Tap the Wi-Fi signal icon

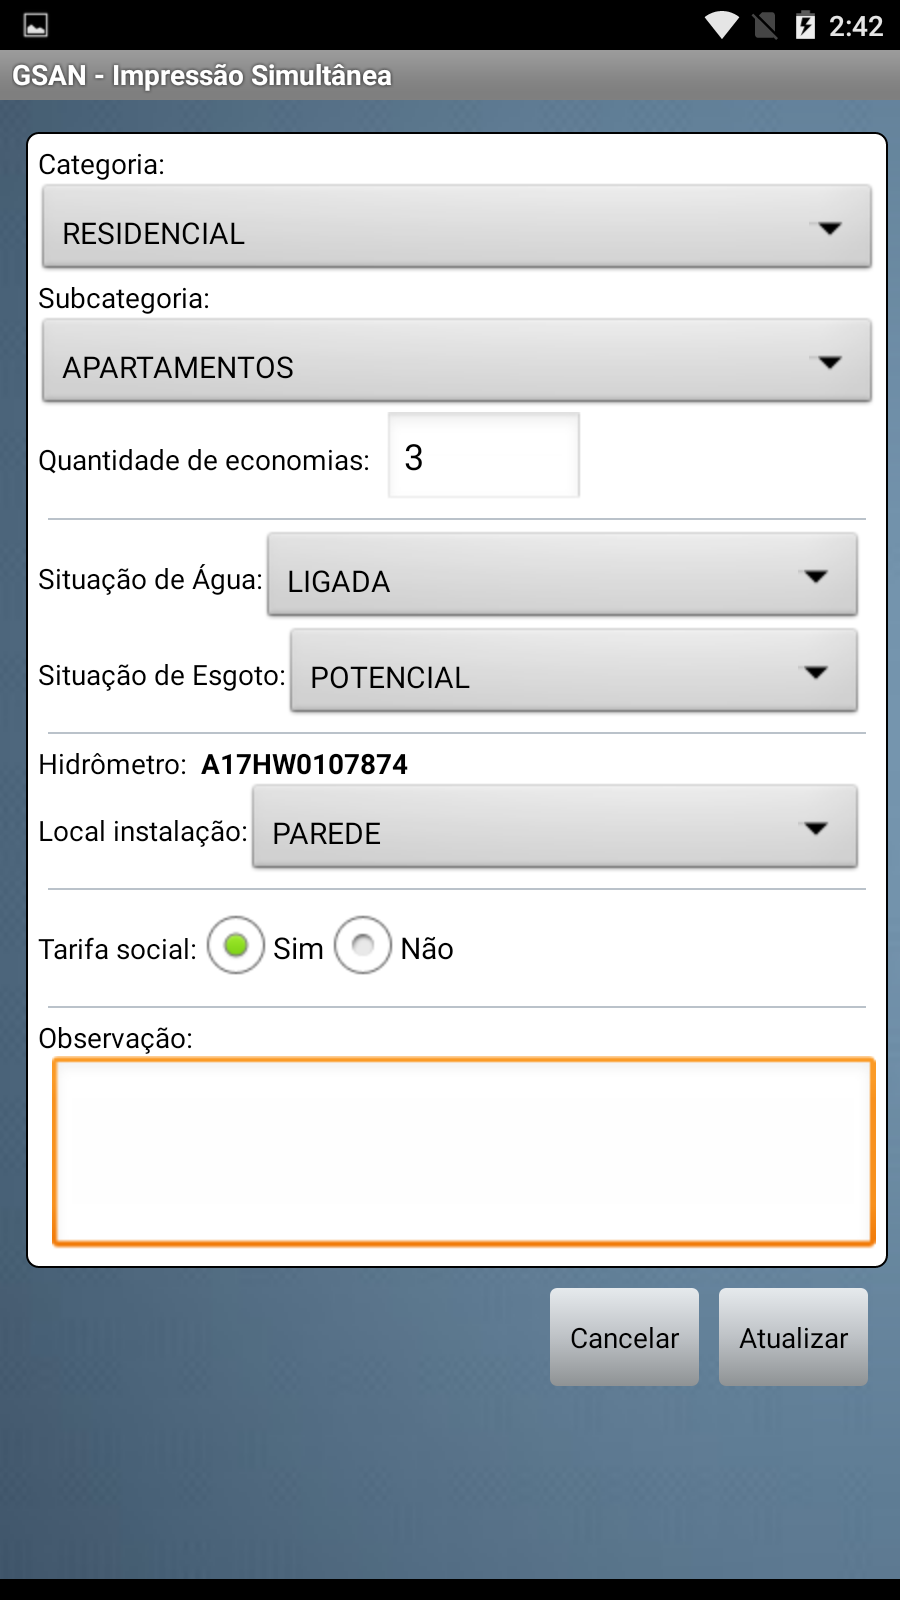[x=721, y=25]
